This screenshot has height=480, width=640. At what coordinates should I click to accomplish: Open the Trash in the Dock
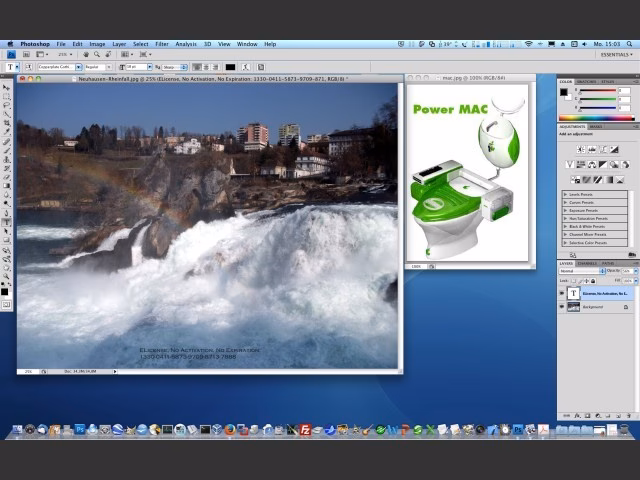click(x=624, y=430)
